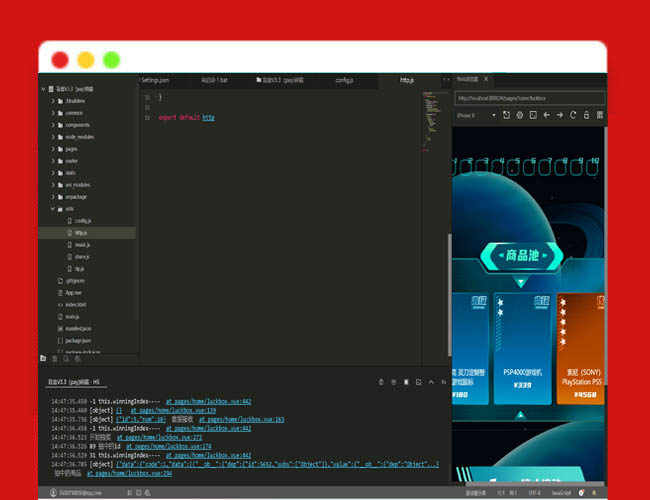Click the settings gear icon in browser toolbar

pyautogui.click(x=520, y=115)
